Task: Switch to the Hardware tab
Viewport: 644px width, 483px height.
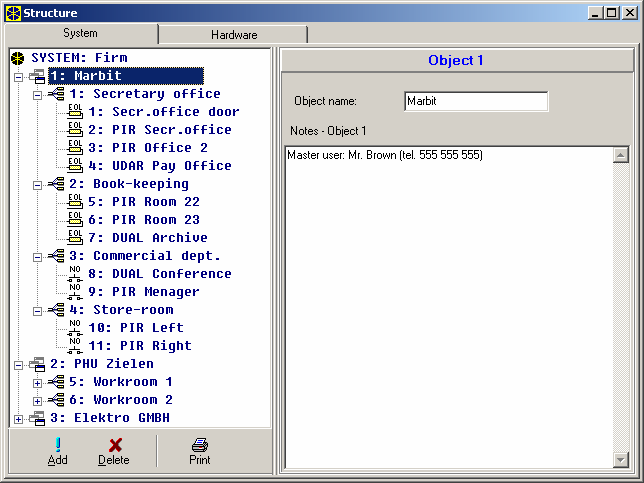Action: [x=234, y=35]
